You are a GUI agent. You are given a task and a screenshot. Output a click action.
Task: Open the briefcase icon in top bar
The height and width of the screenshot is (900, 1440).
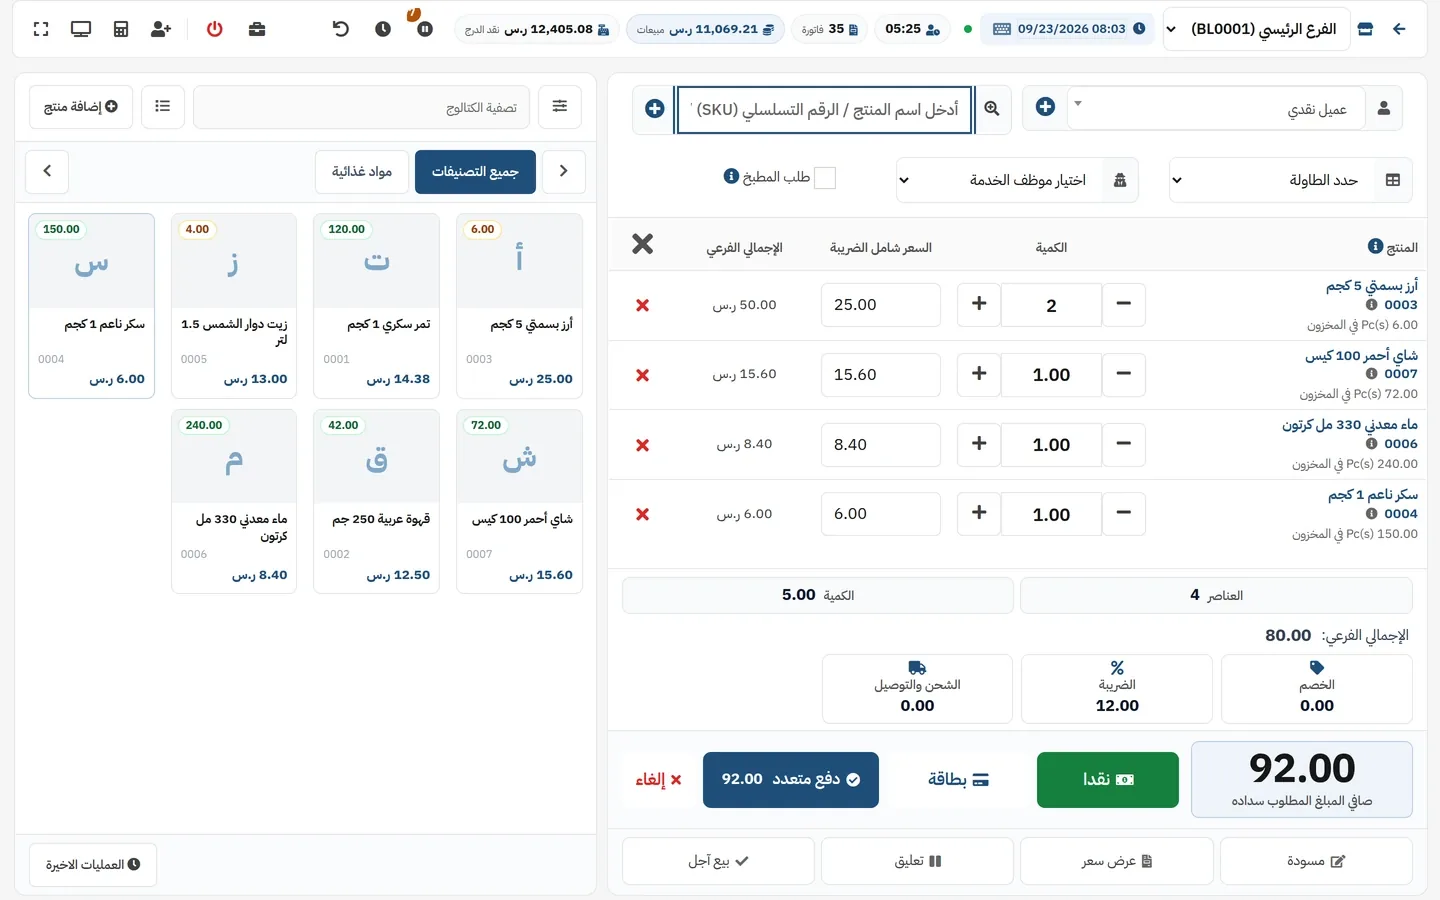[x=257, y=29]
